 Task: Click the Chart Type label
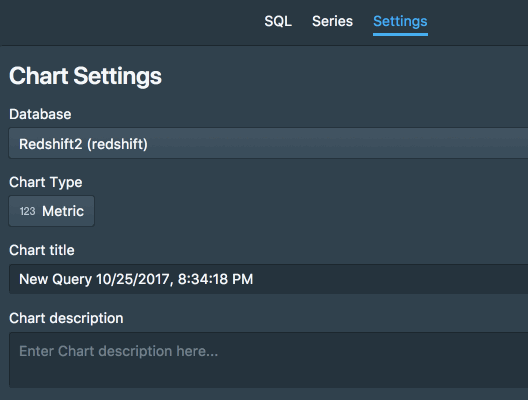coord(45,182)
